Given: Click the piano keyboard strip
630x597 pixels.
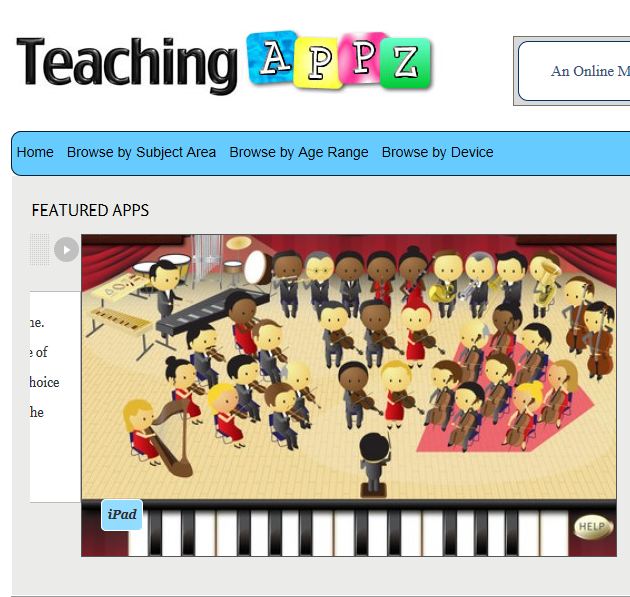Looking at the screenshot, I should (x=349, y=529).
